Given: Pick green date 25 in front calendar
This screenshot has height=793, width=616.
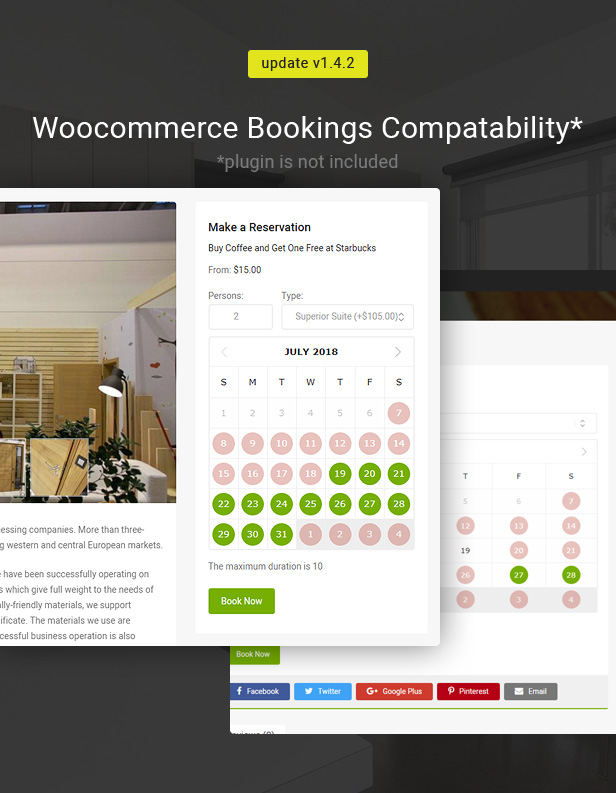Looking at the screenshot, I should coord(311,504).
